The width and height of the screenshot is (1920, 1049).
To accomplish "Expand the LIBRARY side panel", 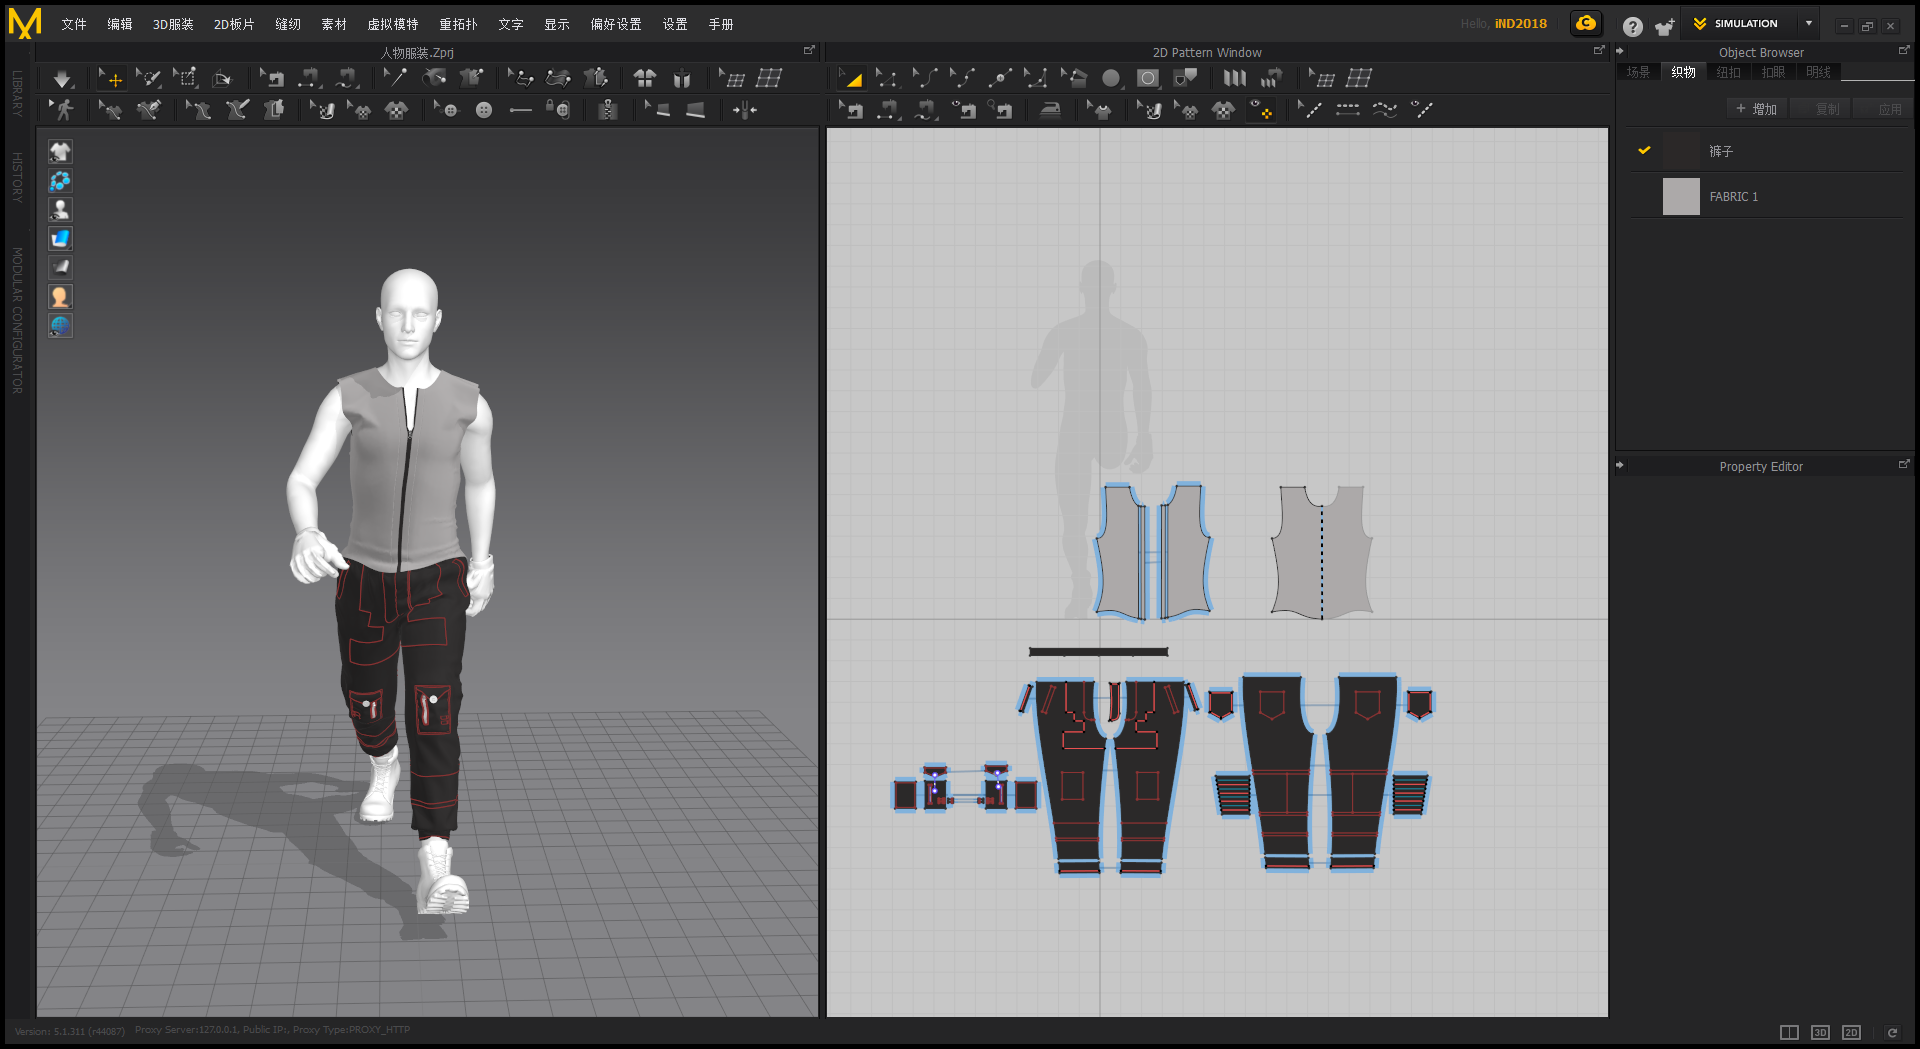I will tap(17, 94).
